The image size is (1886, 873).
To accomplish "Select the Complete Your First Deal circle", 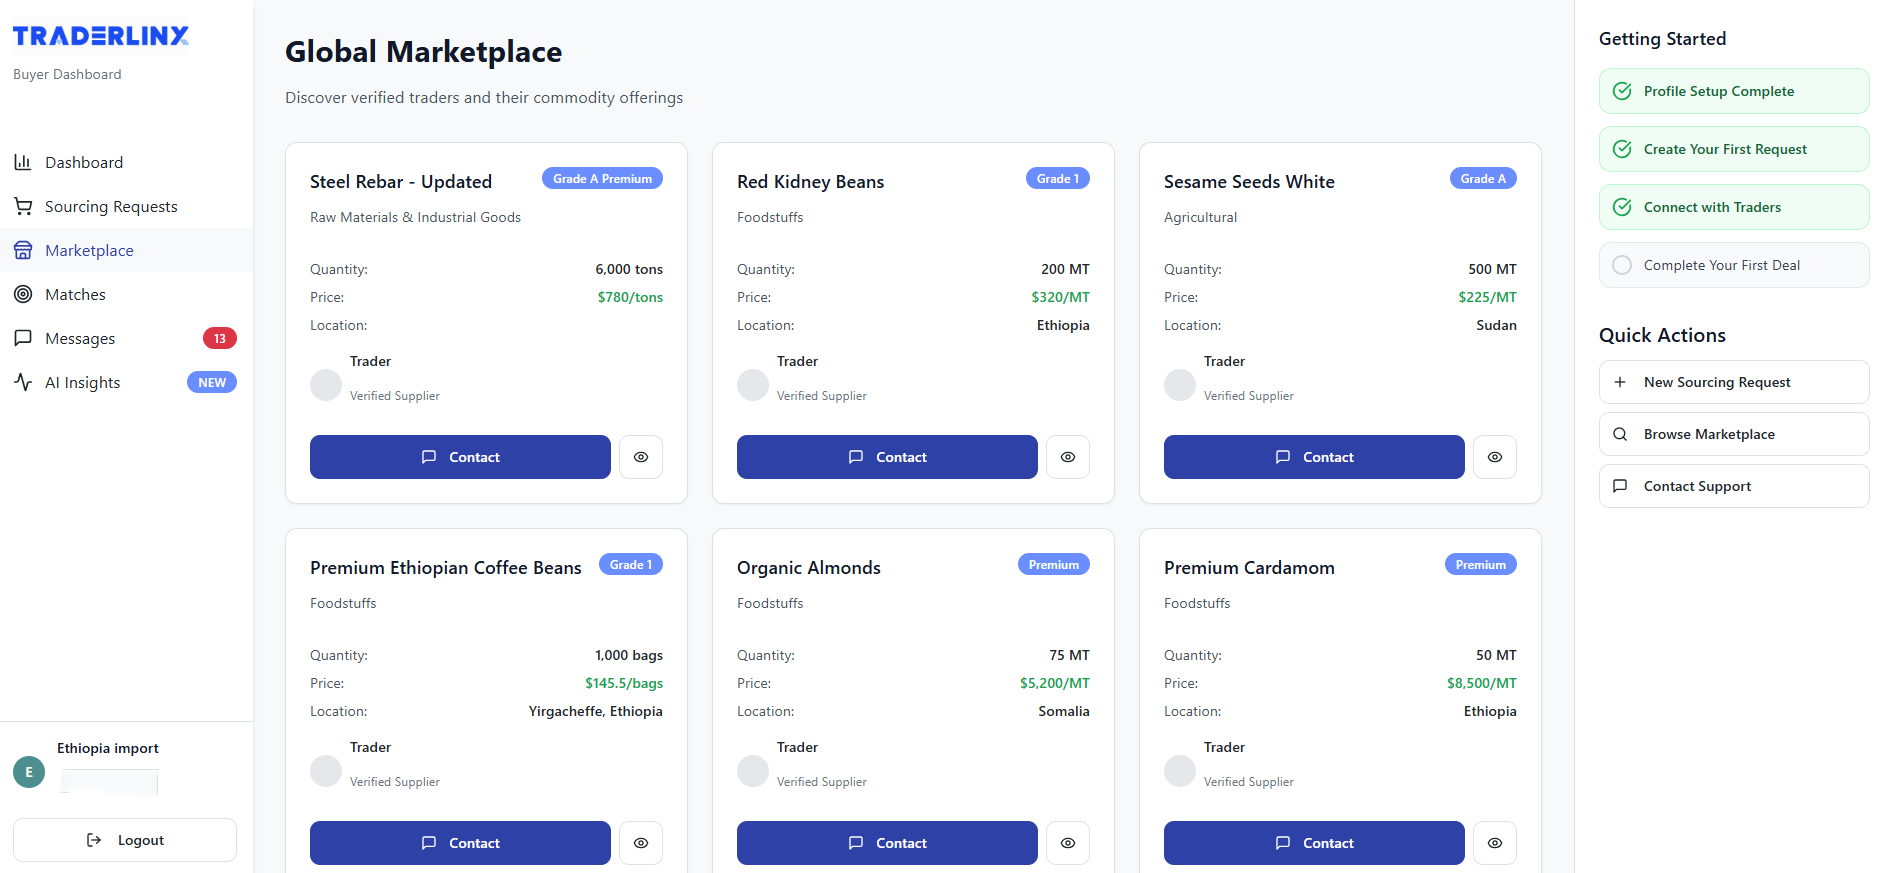I will pos(1622,265).
